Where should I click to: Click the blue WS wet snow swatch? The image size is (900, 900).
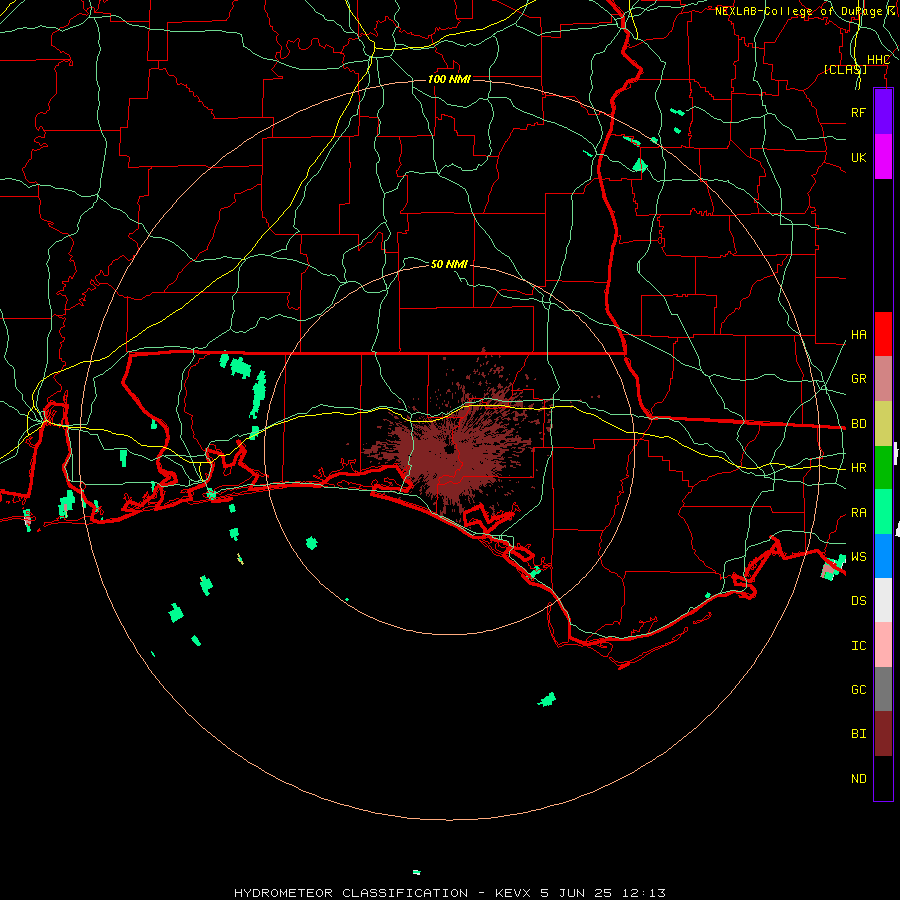pyautogui.click(x=883, y=556)
